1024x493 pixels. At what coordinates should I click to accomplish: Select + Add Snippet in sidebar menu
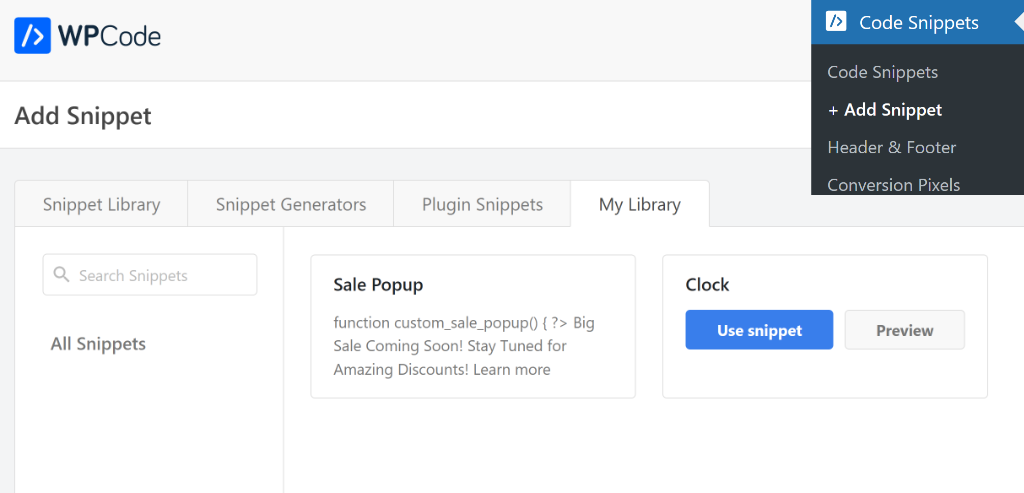[885, 110]
